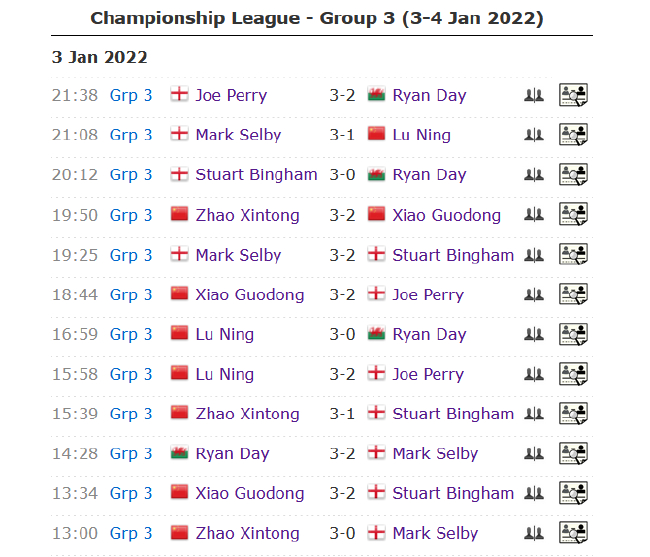
Task: Open head-to-head icon for Perry vs Day
Action: (x=533, y=95)
